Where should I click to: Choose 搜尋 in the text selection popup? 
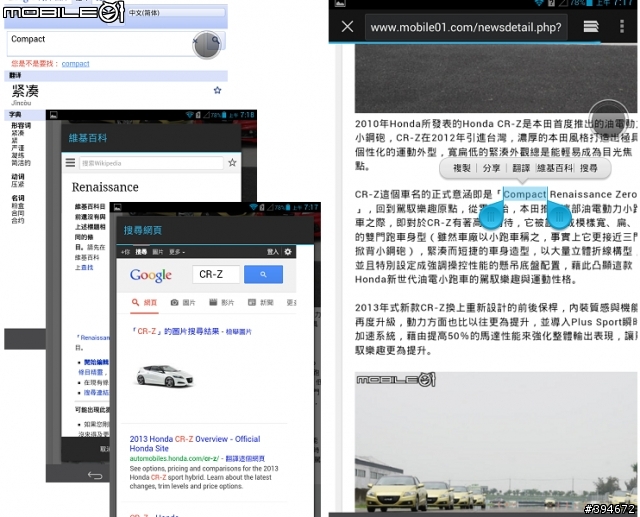589,168
